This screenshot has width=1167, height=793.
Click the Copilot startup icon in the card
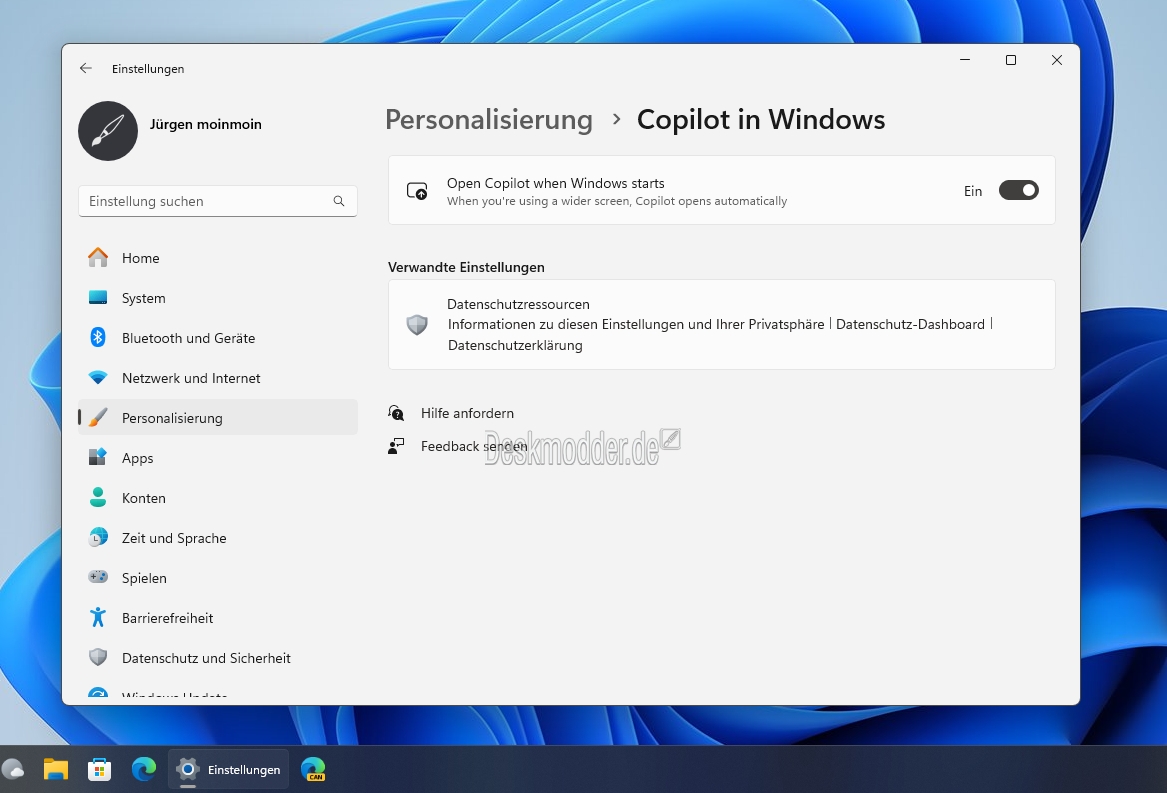click(x=417, y=191)
